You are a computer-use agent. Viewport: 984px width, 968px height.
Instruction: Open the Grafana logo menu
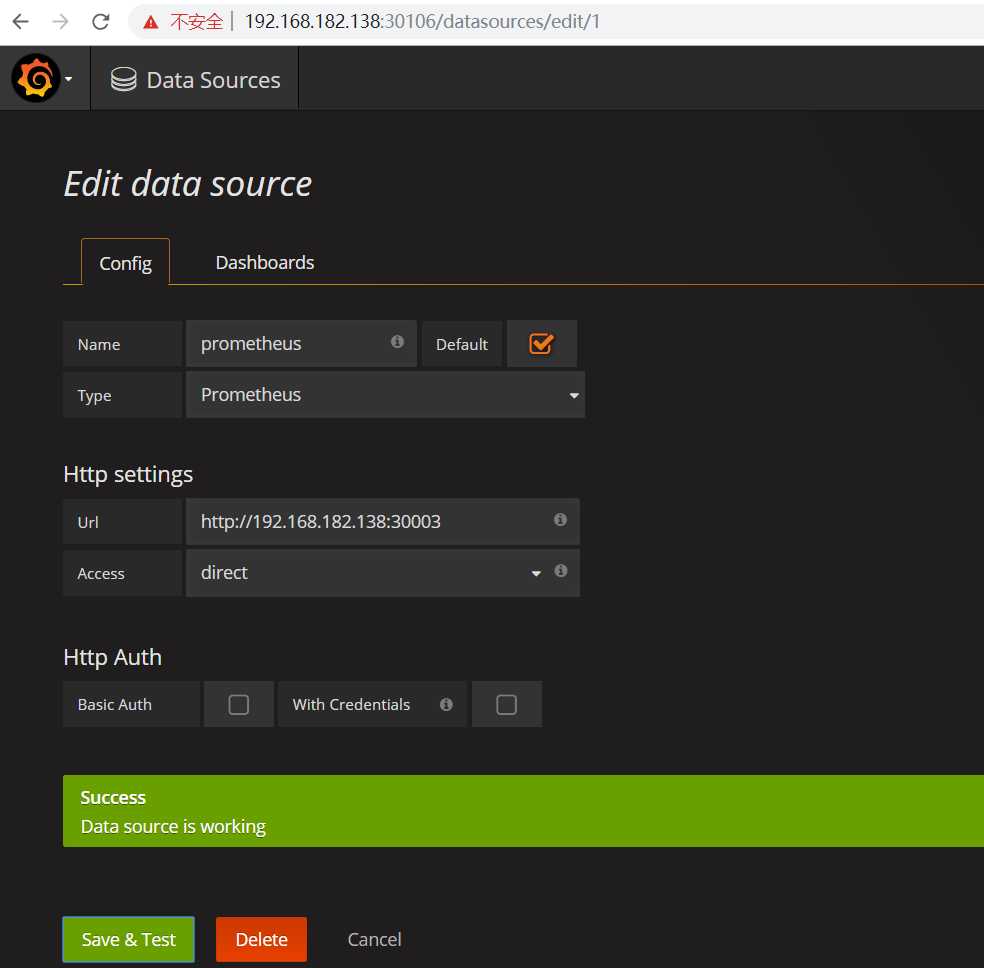[x=36, y=78]
